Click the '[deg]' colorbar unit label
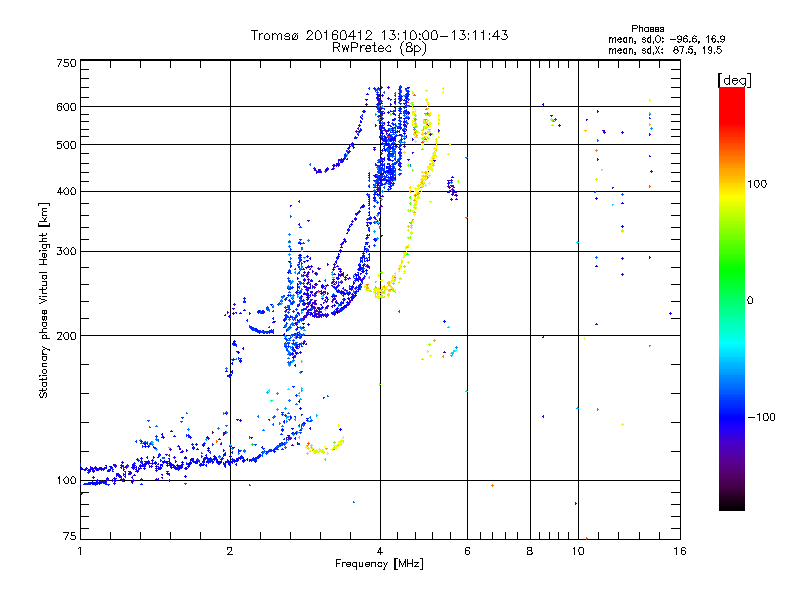Screen dimensions: 800x600 click(x=734, y=80)
